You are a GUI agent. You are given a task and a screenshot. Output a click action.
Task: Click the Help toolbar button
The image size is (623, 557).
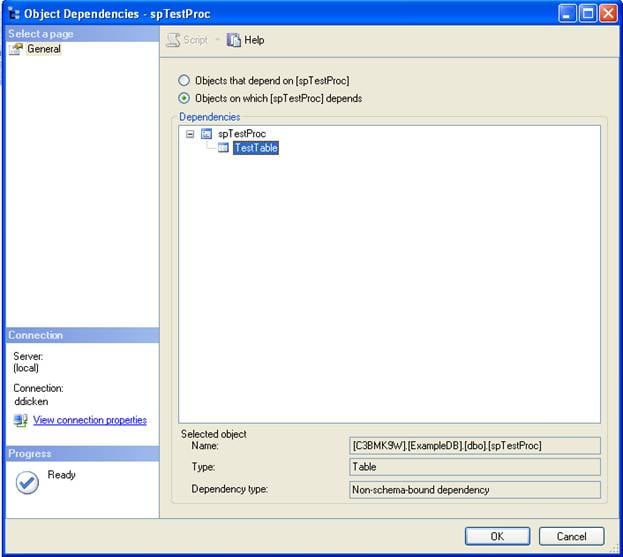(246, 40)
